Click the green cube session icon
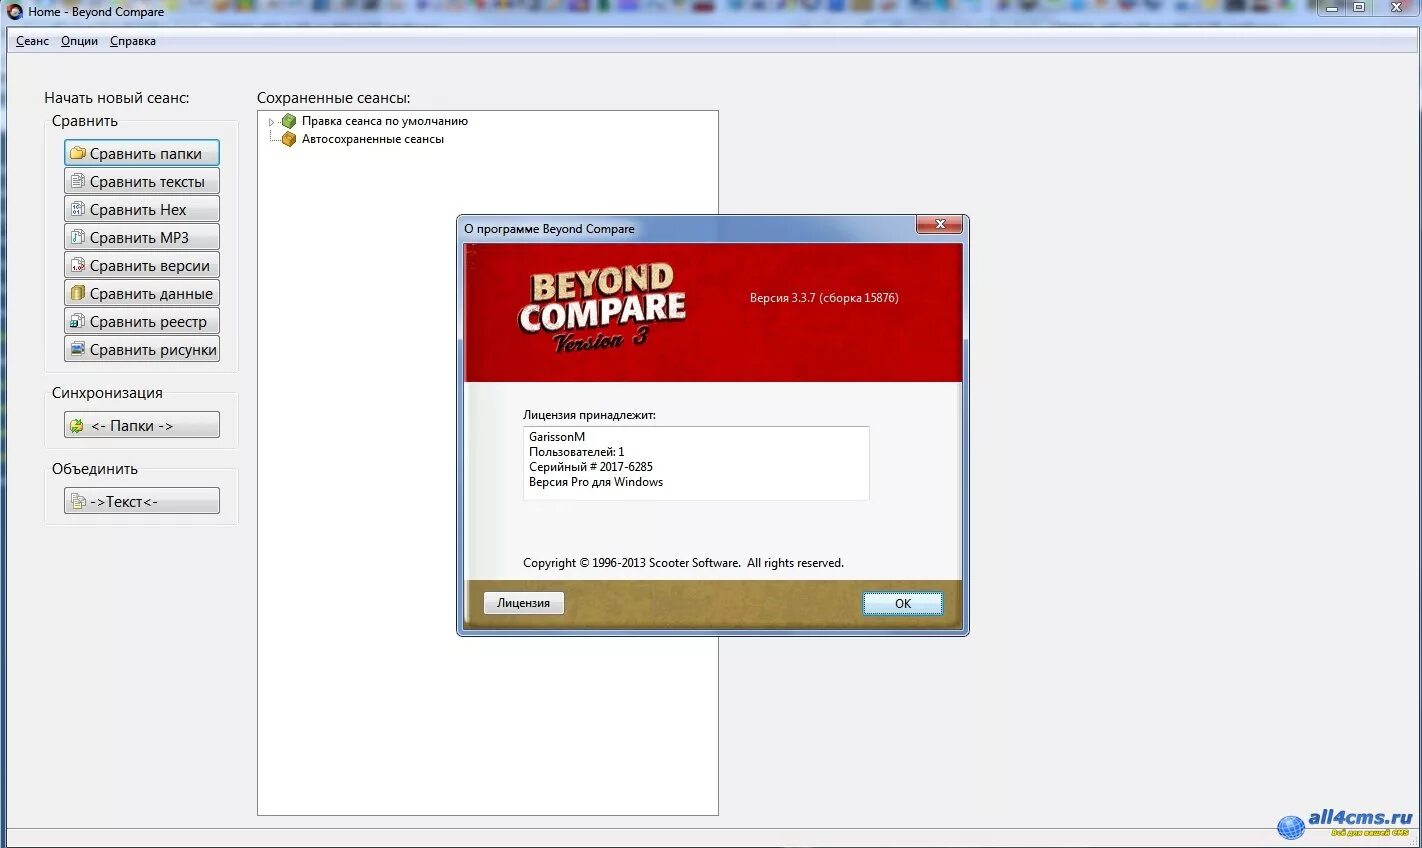This screenshot has height=848, width=1422. click(289, 121)
